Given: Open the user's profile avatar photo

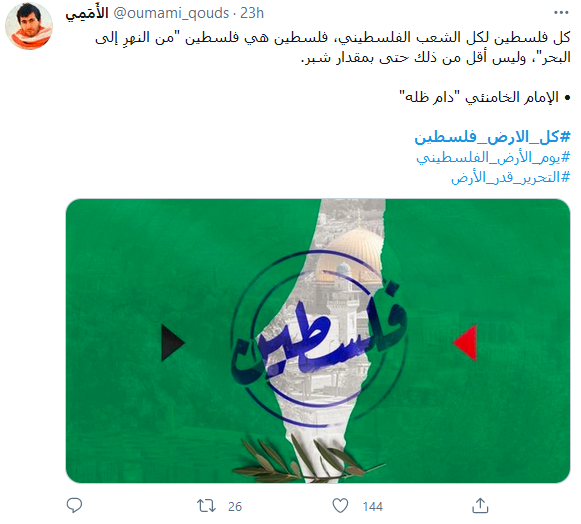Looking at the screenshot, I should point(29,26).
